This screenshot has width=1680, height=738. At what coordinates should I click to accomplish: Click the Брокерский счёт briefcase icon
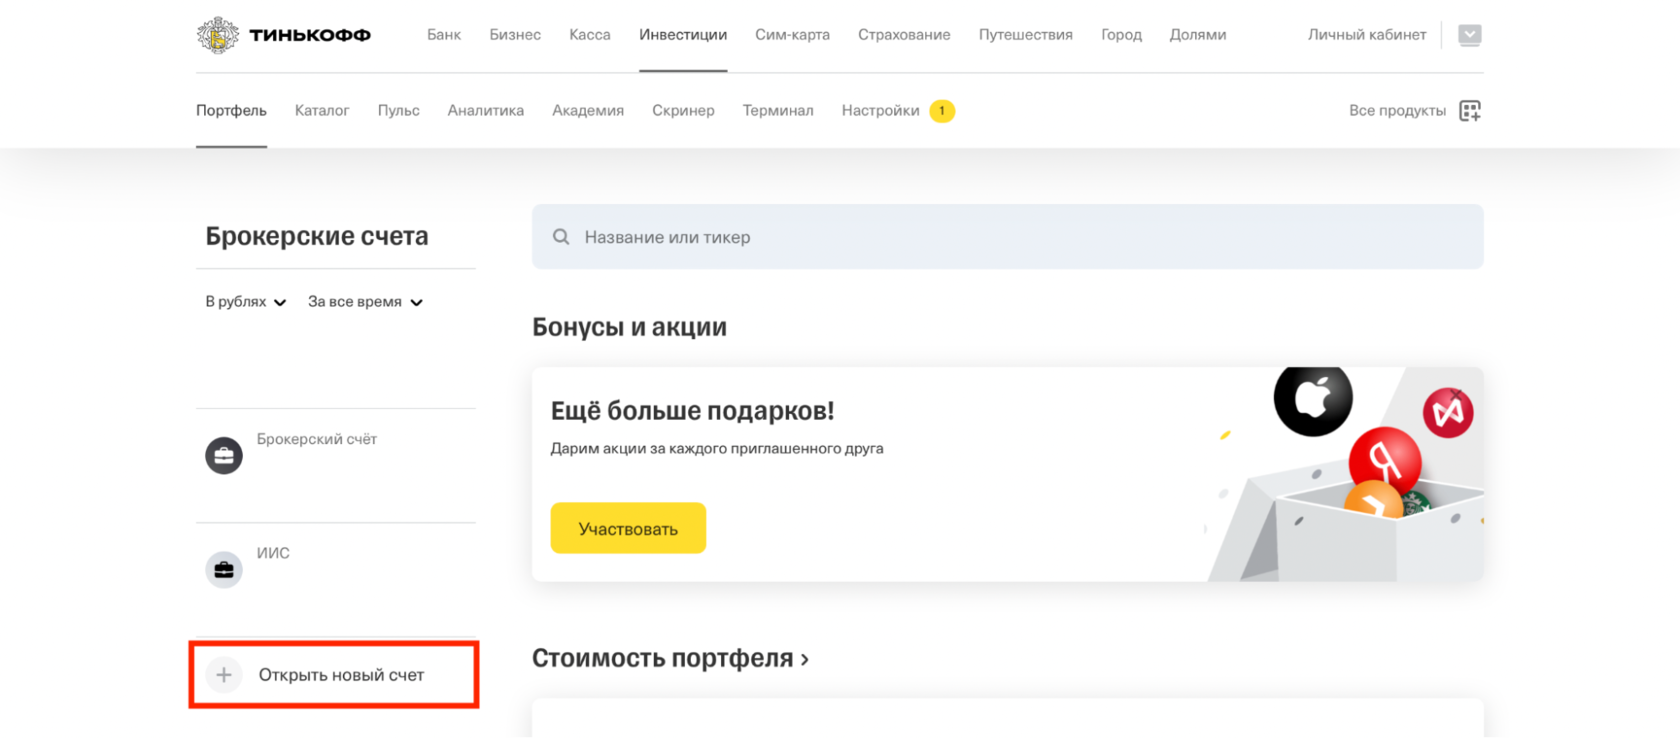224,456
